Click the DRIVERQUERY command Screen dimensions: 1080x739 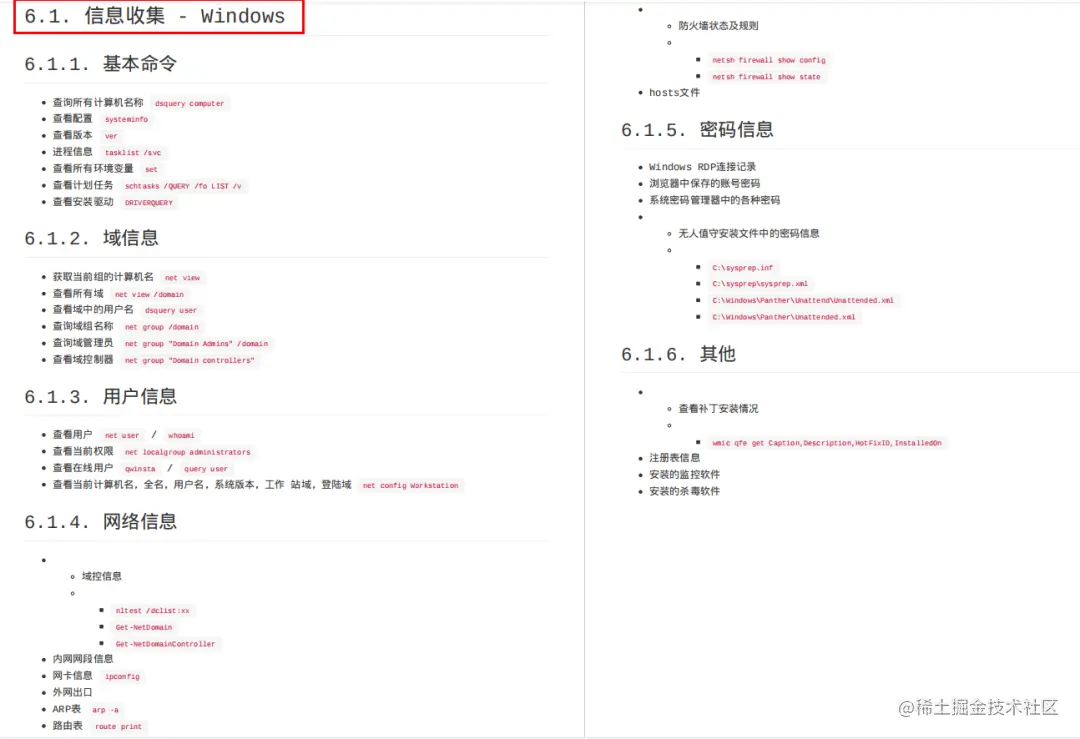(x=149, y=202)
